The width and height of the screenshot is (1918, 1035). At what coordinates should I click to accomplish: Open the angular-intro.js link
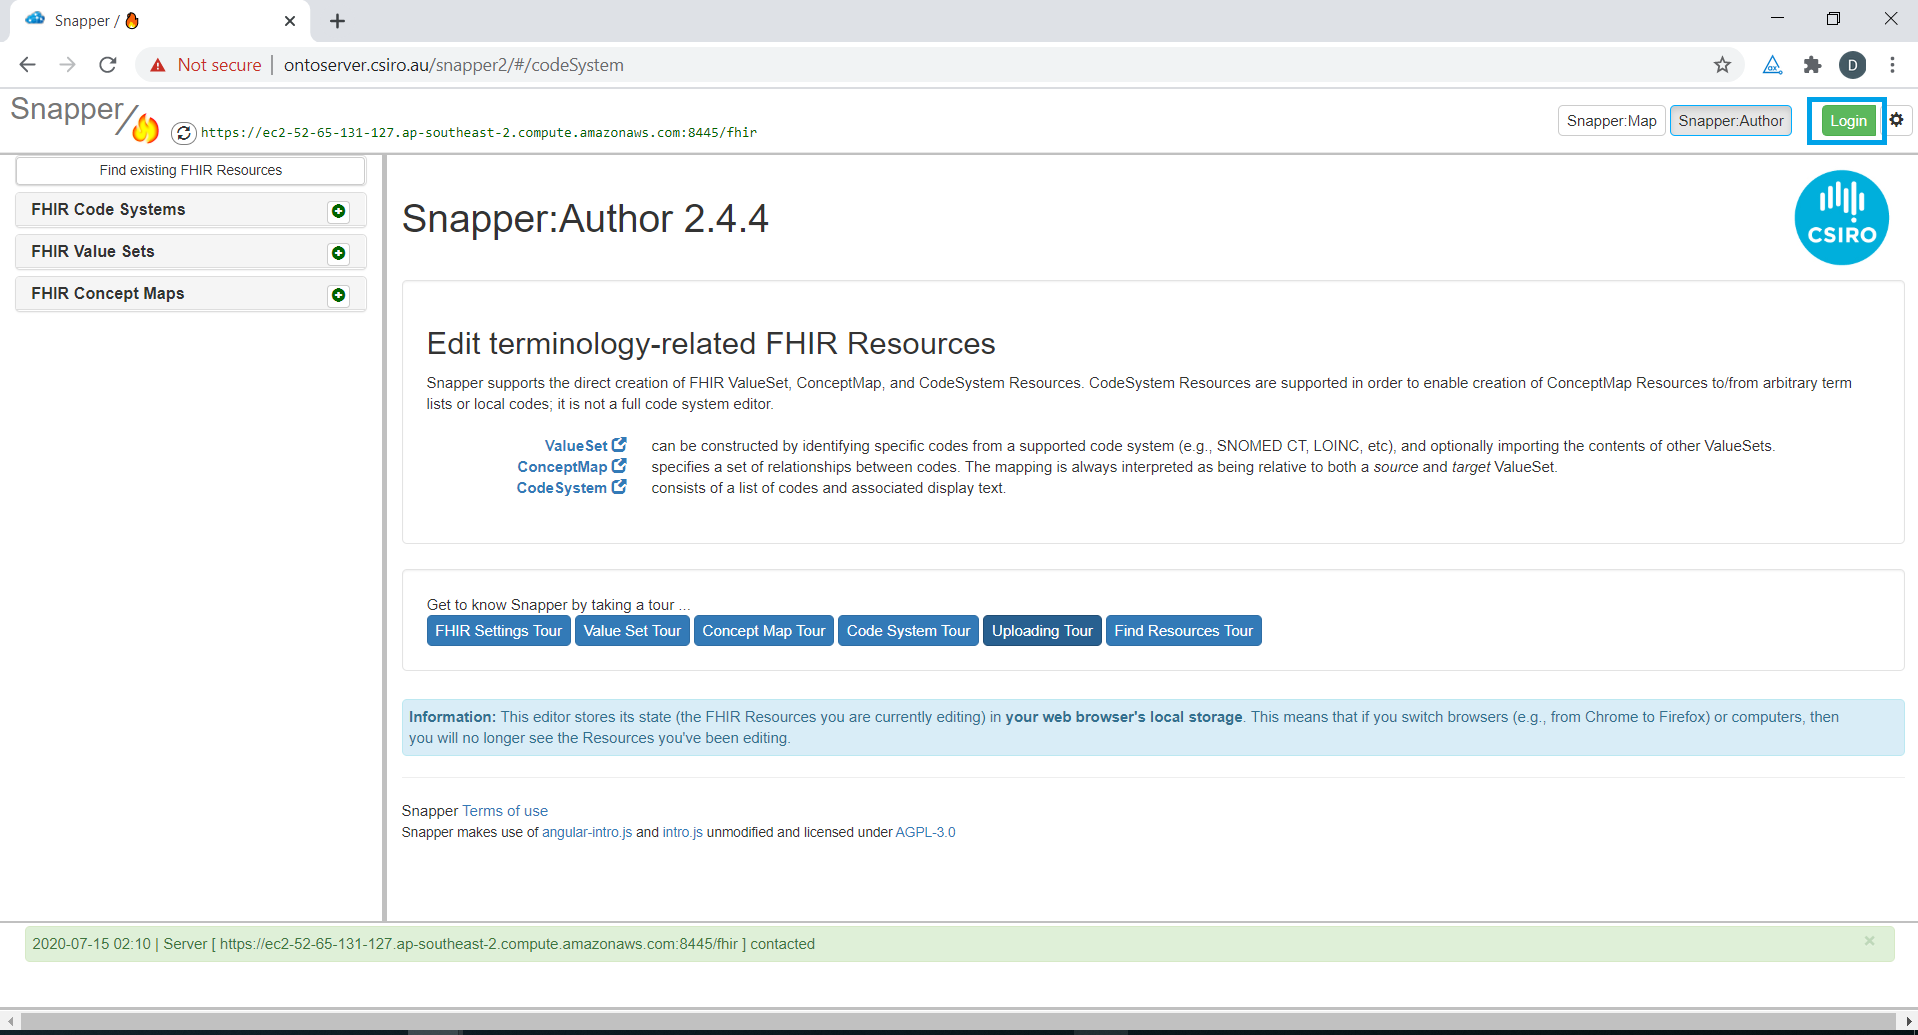pos(587,832)
